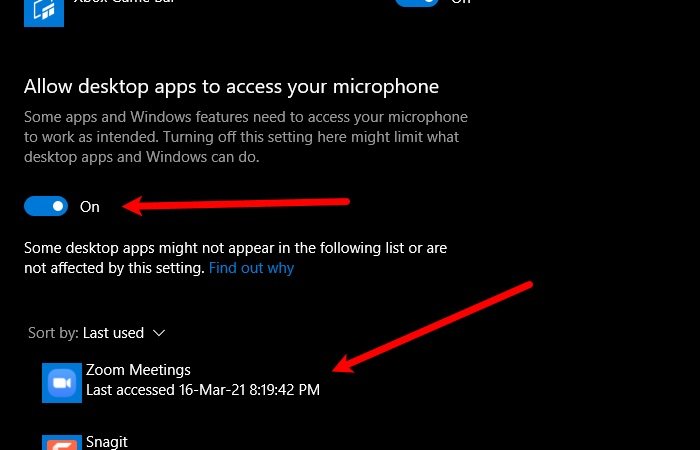Open the Find out why link

point(251,268)
